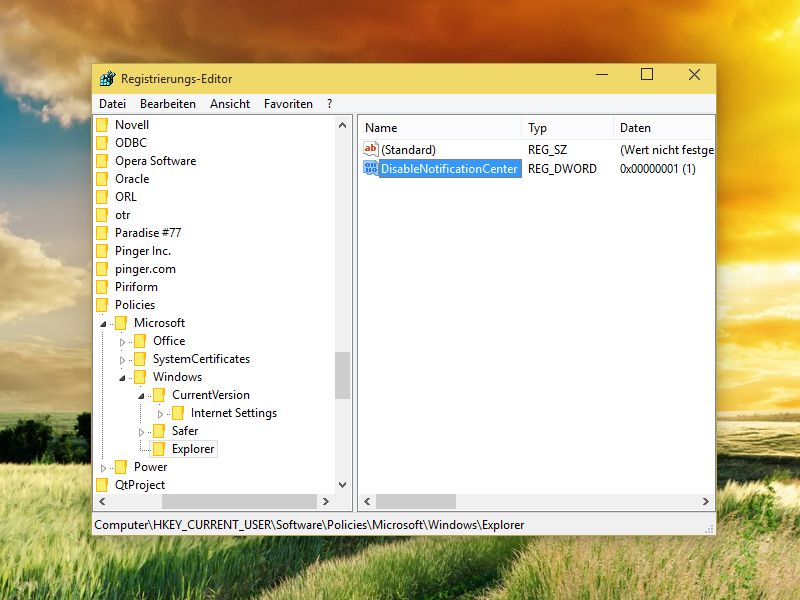Select the DisableNotificationCenter value name
Viewport: 800px width, 600px height.
click(x=449, y=169)
